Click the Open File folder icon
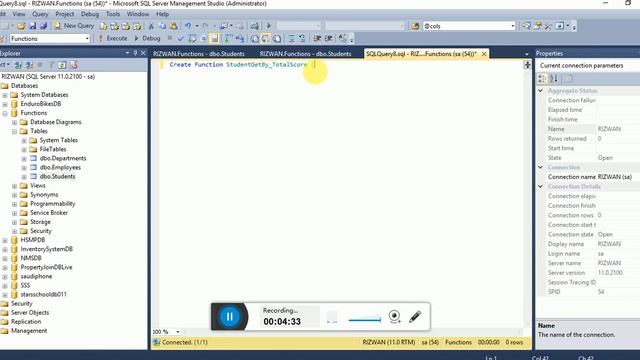640x360 pixels. coord(21,26)
